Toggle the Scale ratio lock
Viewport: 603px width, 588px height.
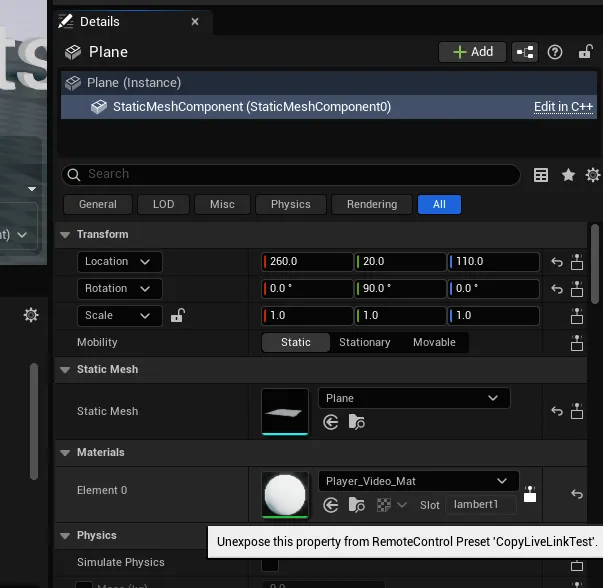[x=177, y=316]
